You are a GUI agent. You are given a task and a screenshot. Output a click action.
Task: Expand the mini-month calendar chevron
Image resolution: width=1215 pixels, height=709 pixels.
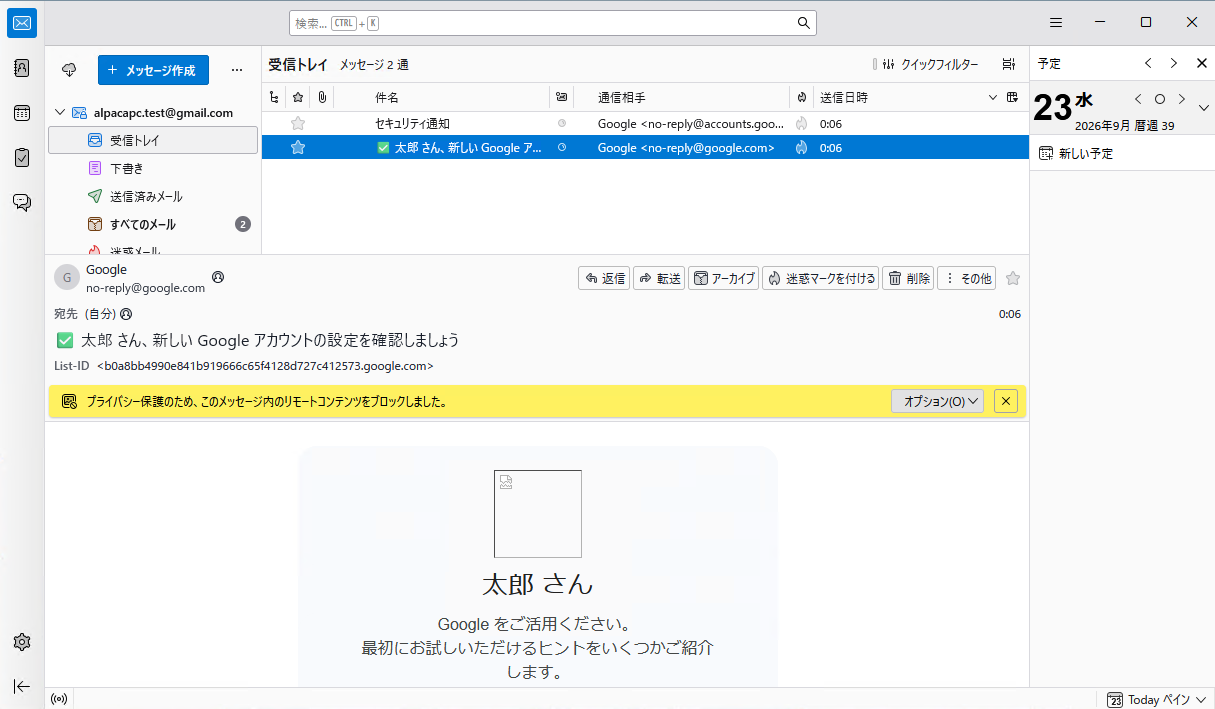[x=1203, y=108]
